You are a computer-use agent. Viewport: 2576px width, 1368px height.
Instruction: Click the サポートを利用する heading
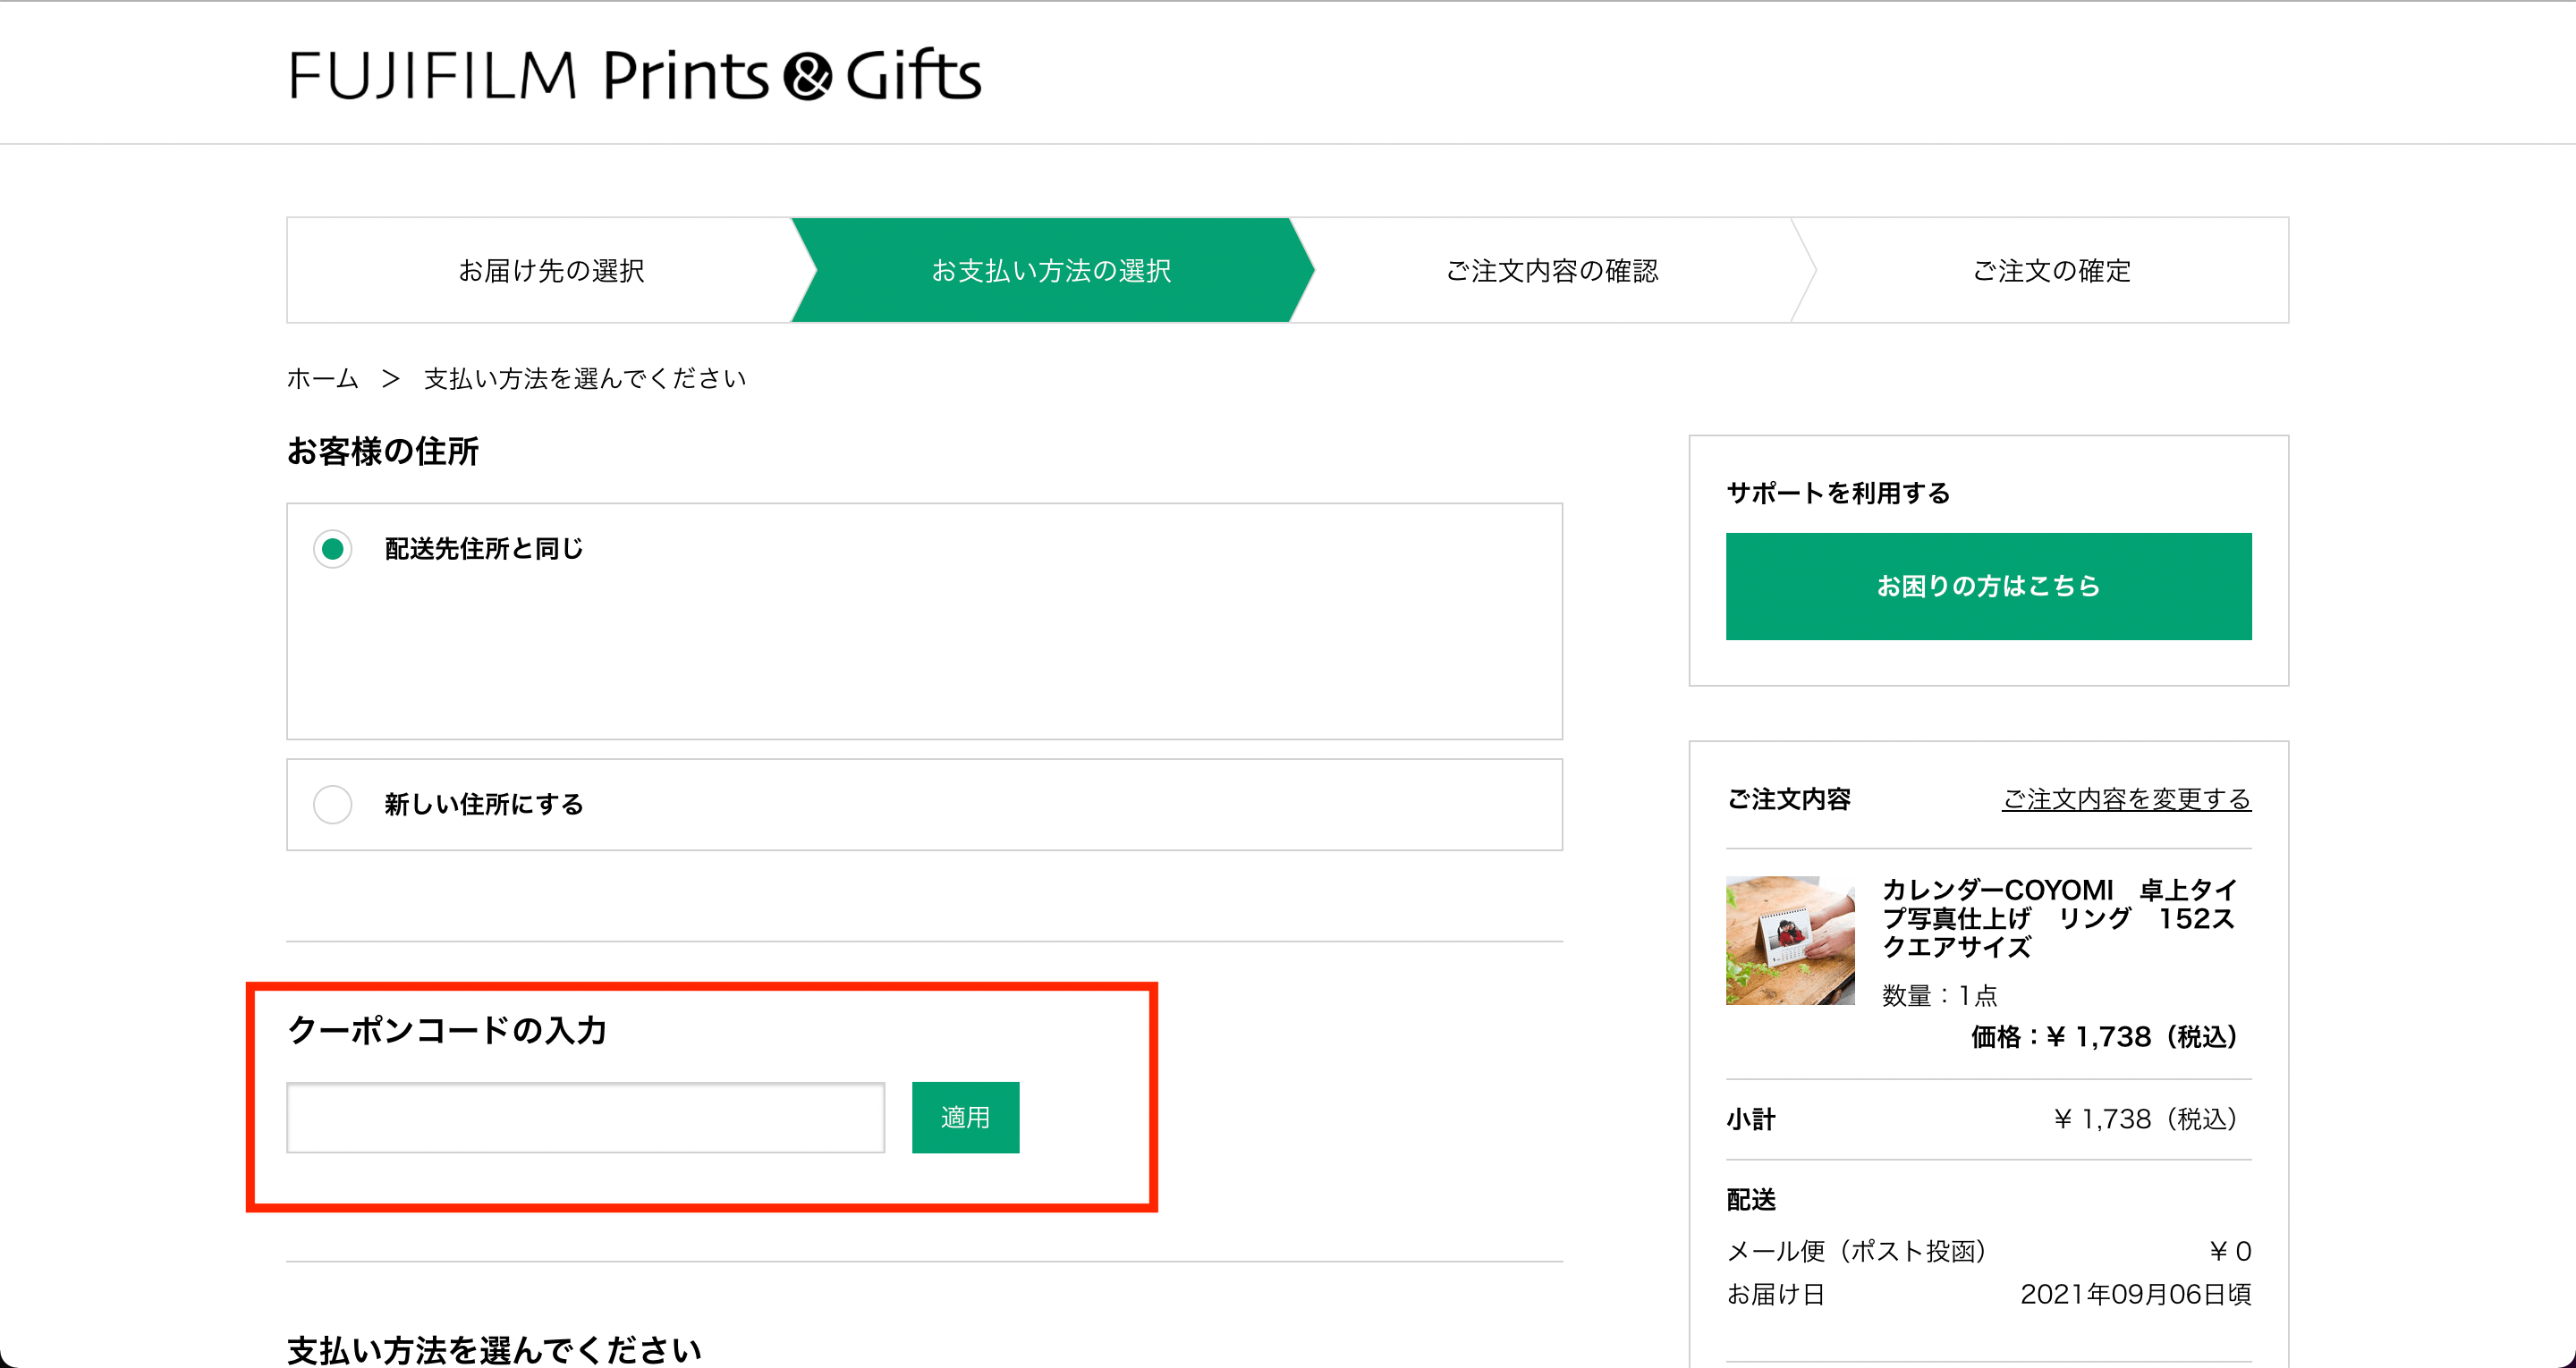tap(1838, 493)
